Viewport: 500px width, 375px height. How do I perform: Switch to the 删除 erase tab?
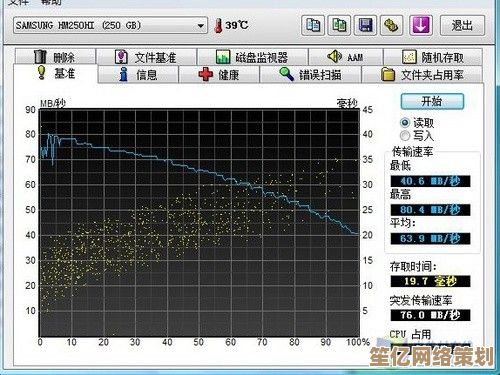[55, 57]
